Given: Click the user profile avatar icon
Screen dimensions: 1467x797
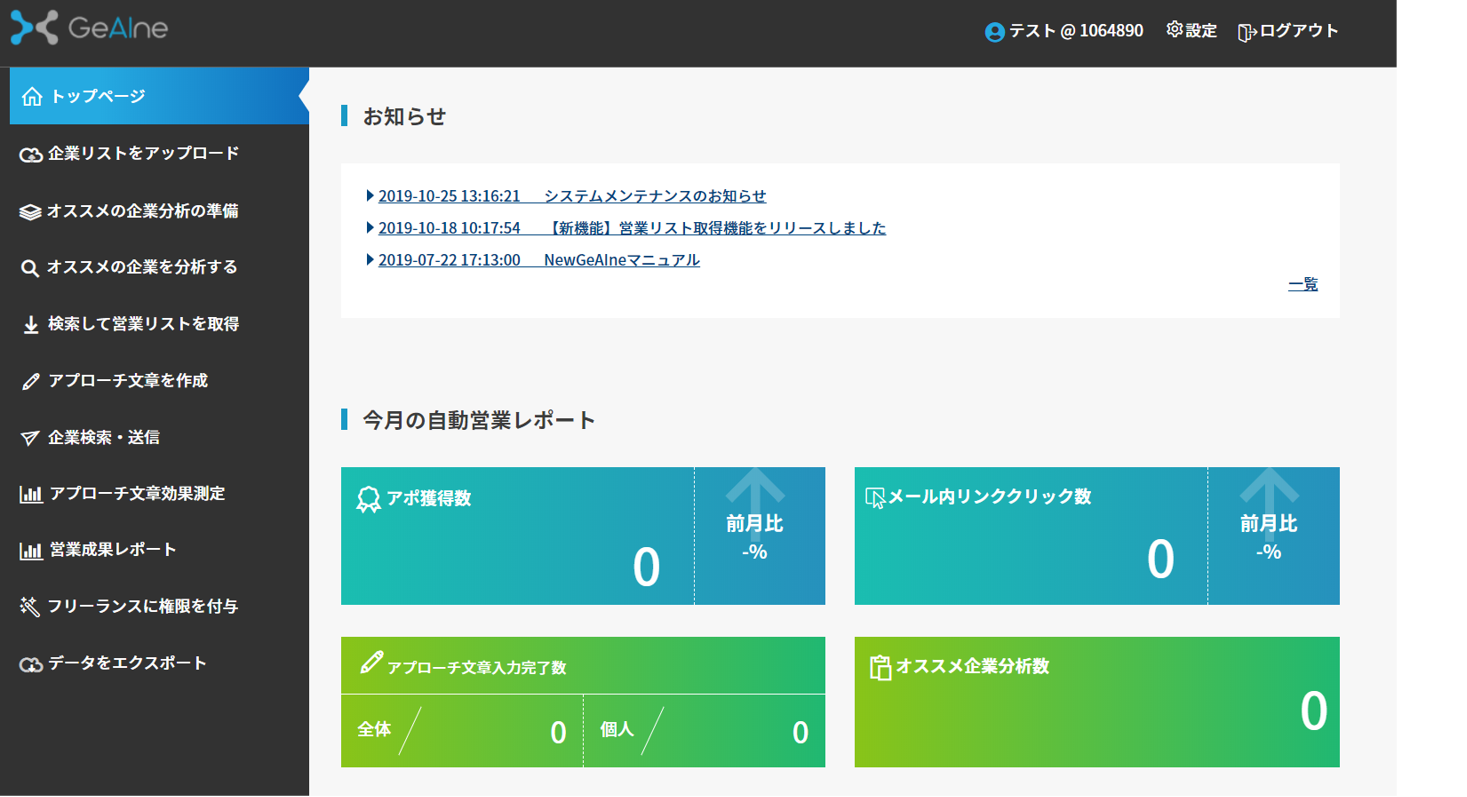Looking at the screenshot, I should coord(994,32).
